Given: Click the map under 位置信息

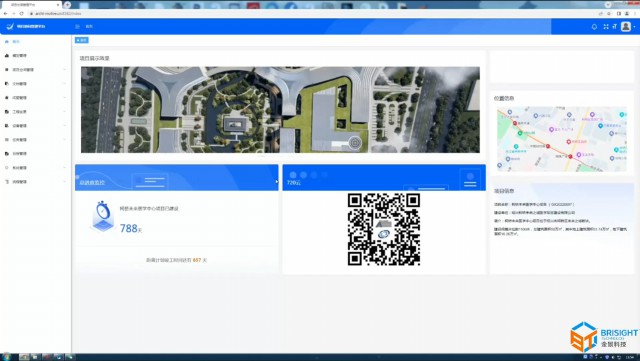Looking at the screenshot, I should pos(562,139).
